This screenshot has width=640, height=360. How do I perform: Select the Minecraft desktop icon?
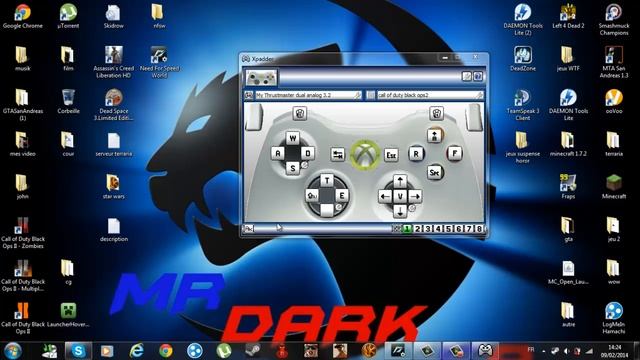(613, 187)
